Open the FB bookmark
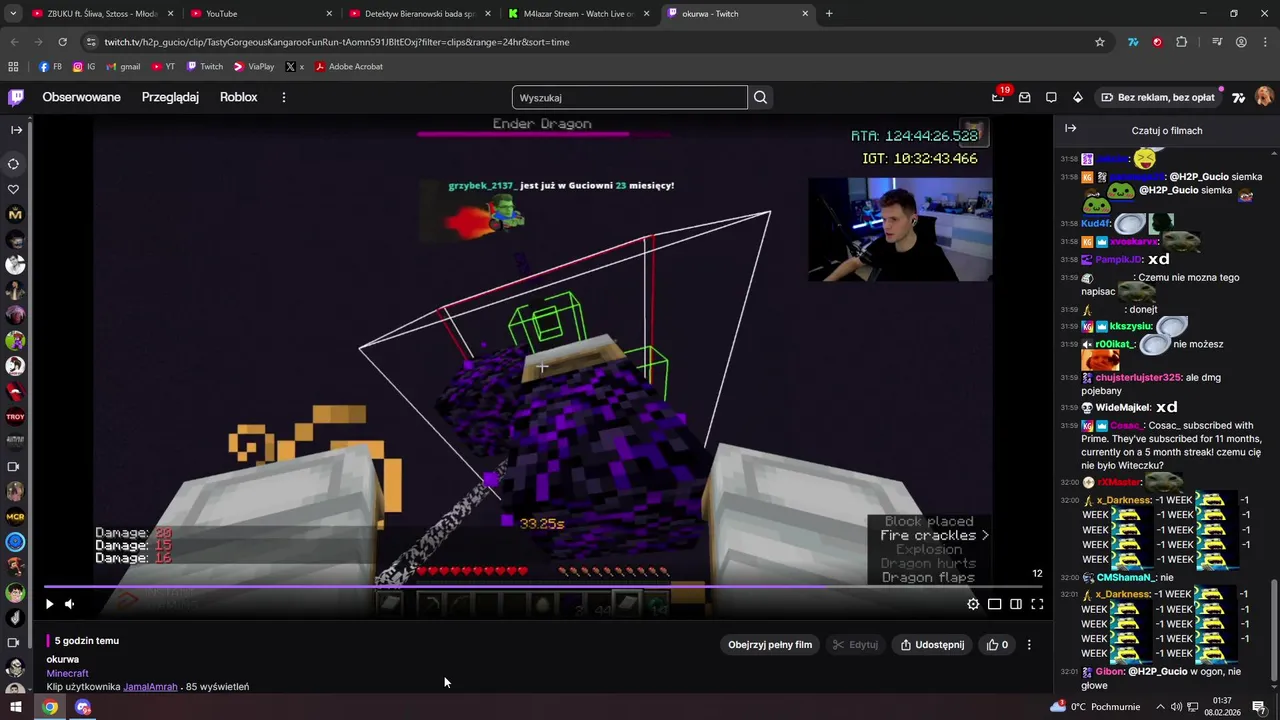 coord(50,67)
